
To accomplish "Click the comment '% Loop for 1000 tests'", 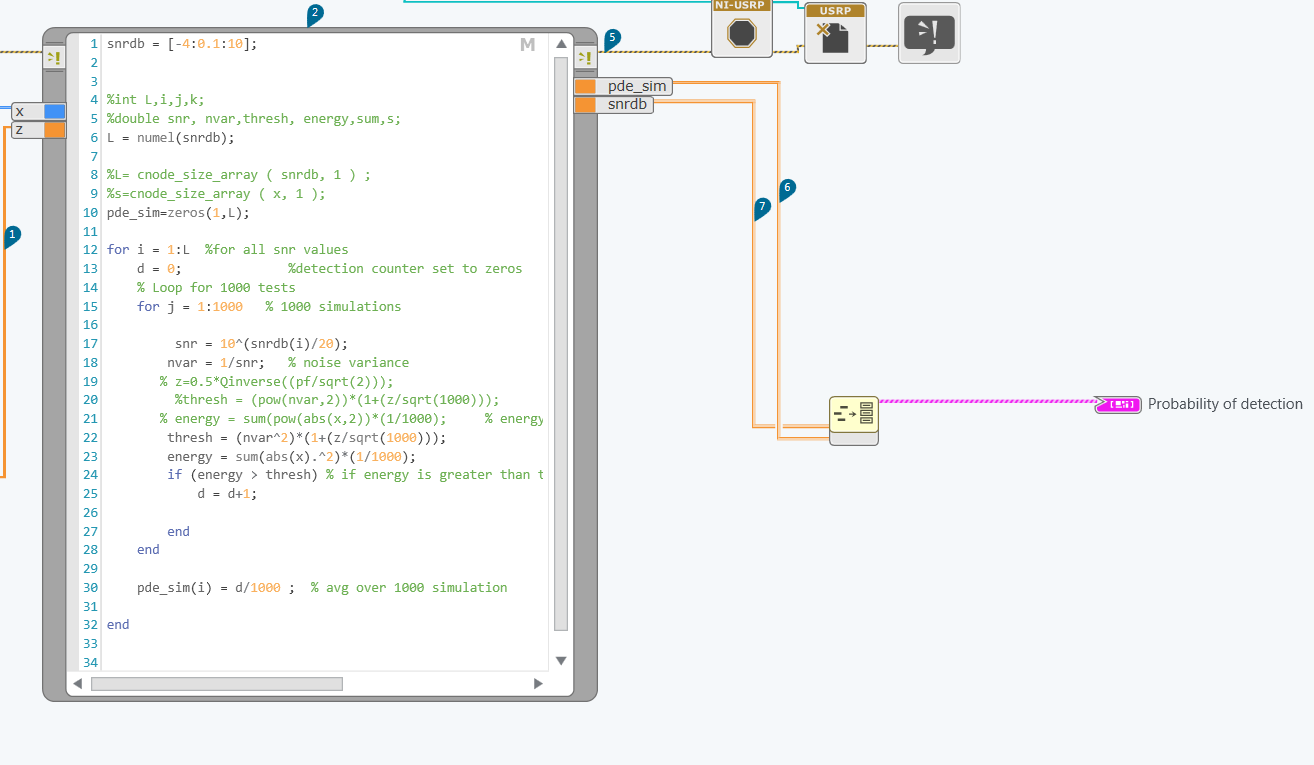I will (216, 287).
